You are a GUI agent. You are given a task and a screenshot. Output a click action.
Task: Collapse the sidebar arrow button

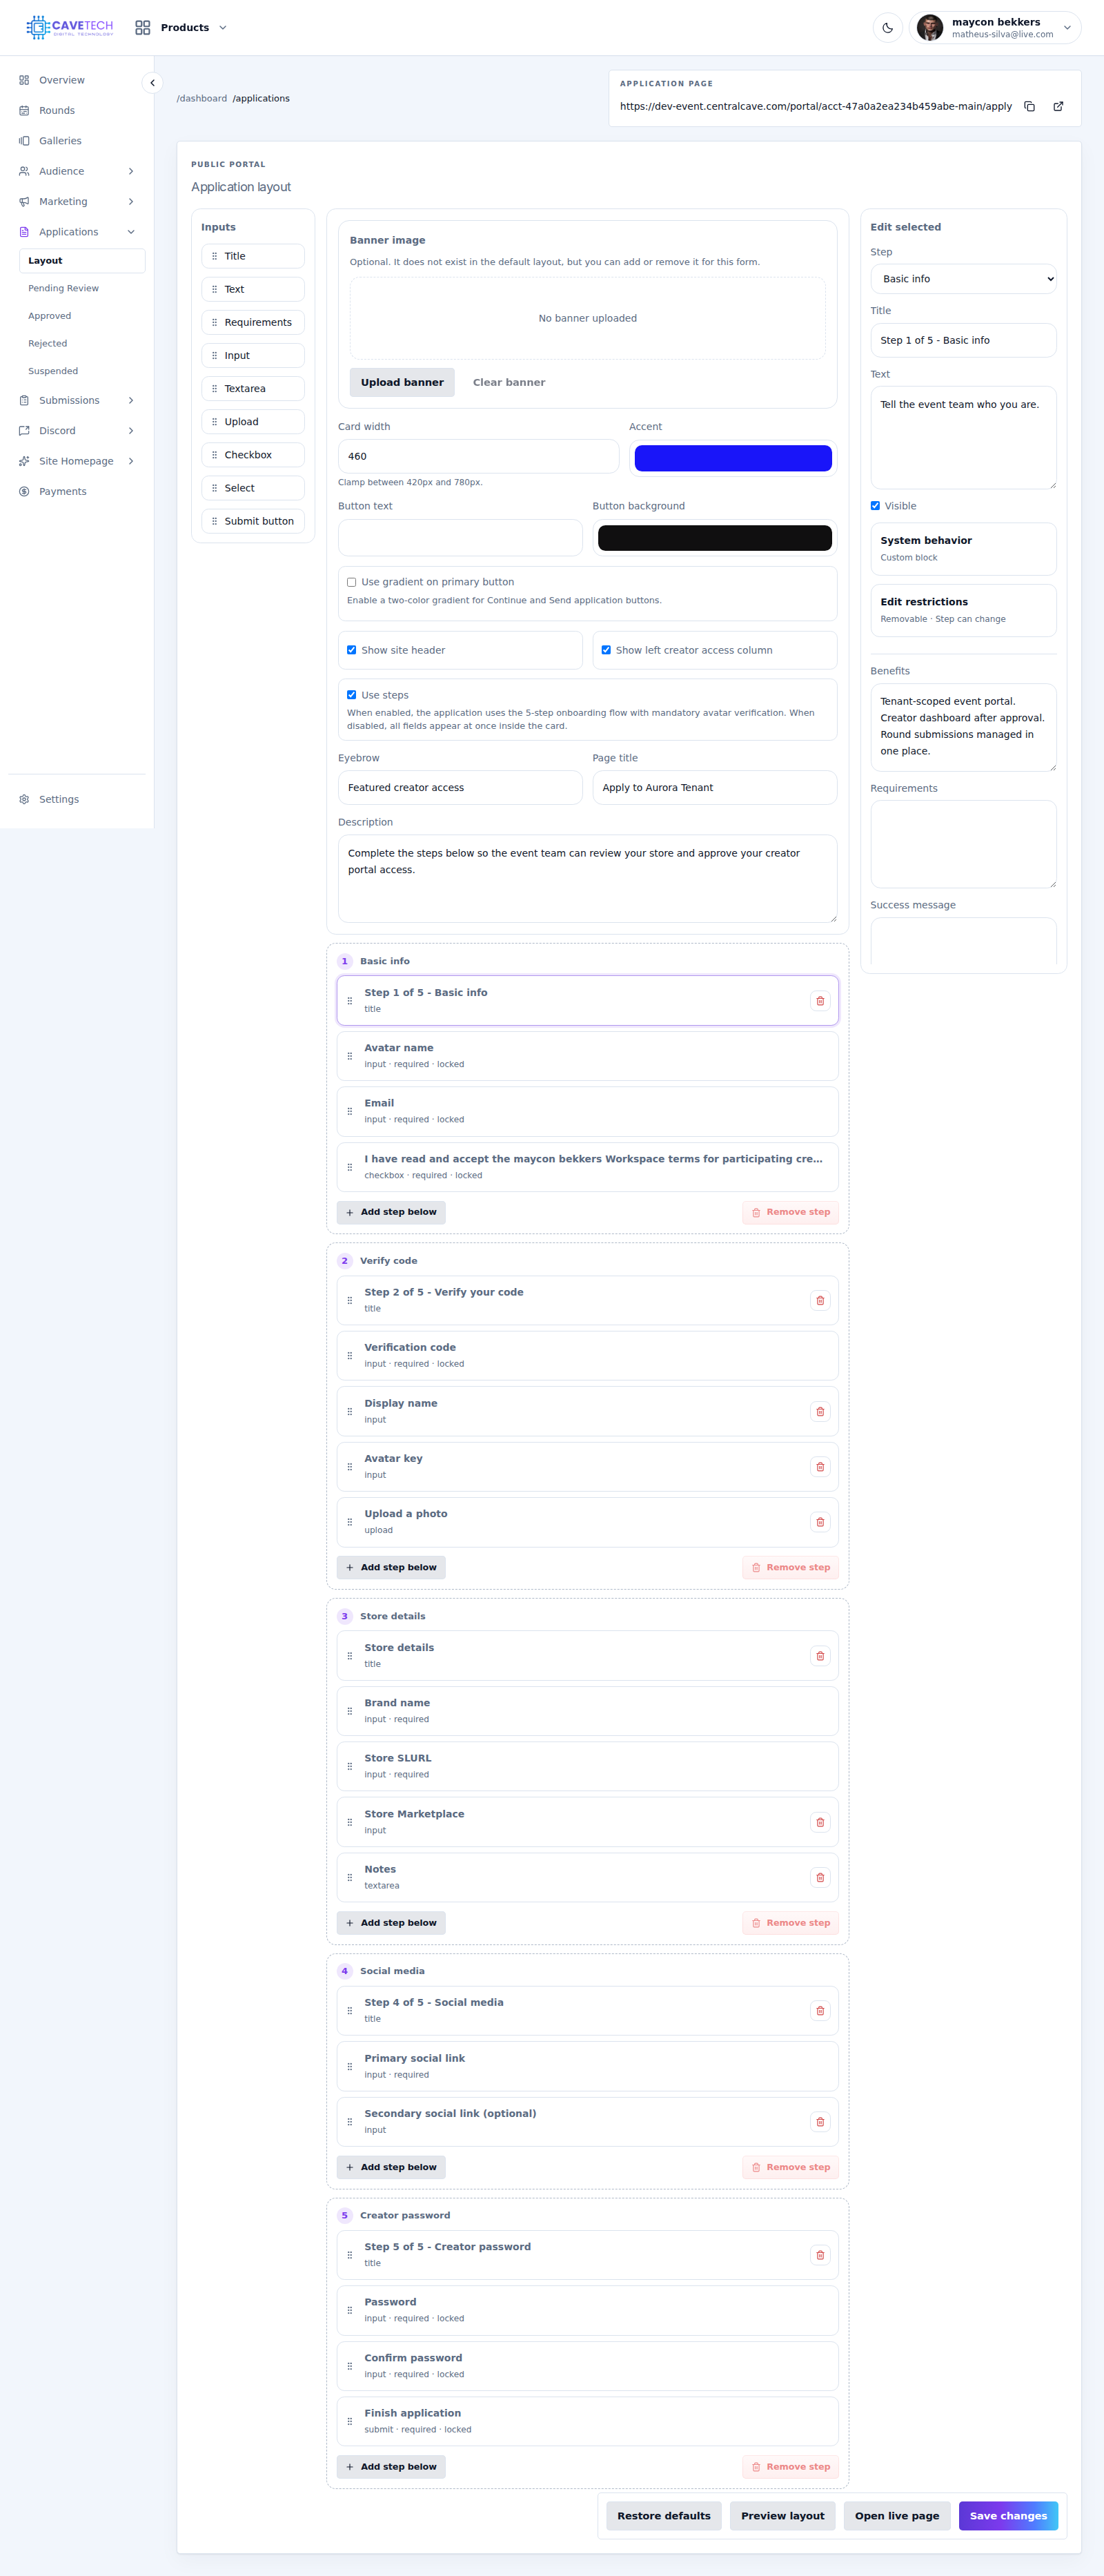pyautogui.click(x=152, y=83)
